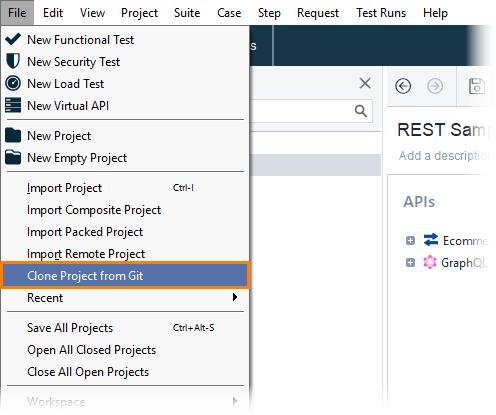Open the Help menu
The image size is (496, 415).
[x=435, y=13]
